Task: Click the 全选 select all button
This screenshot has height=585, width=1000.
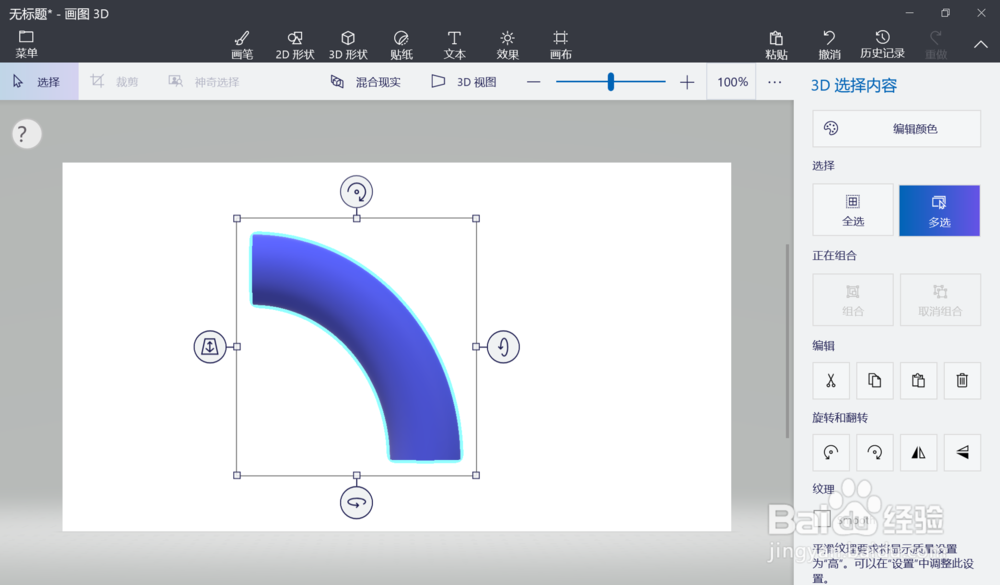Action: [853, 210]
